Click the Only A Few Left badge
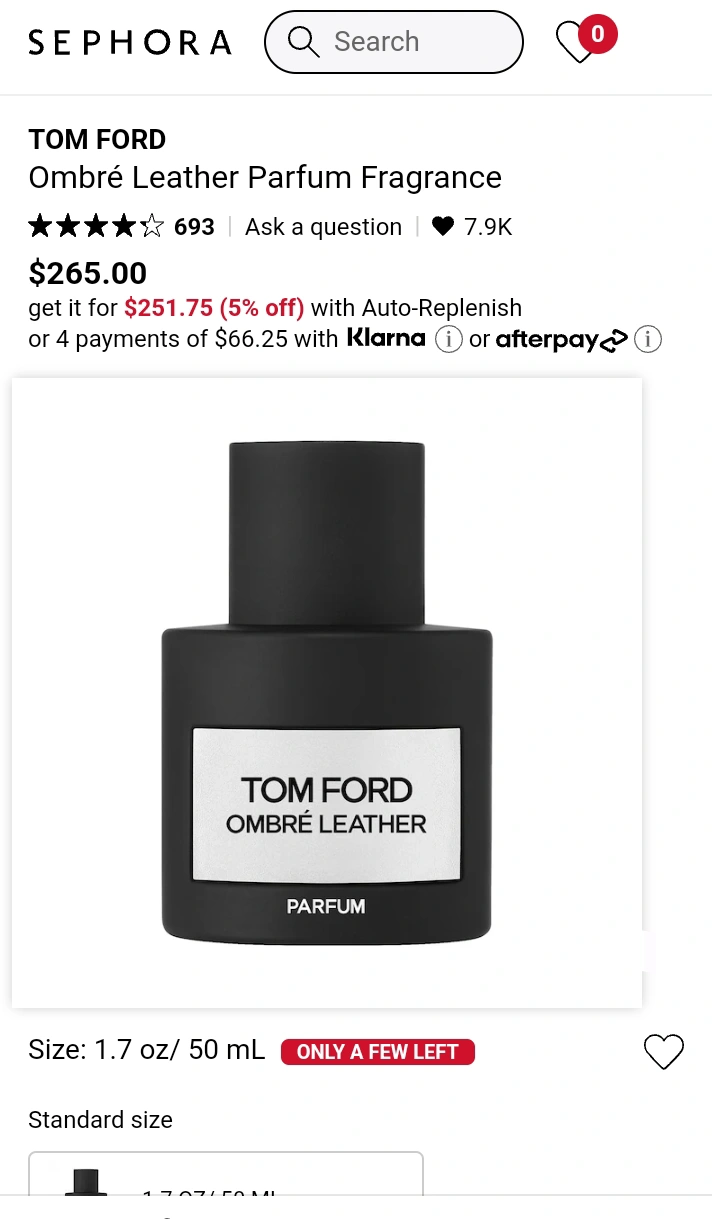 [378, 1052]
